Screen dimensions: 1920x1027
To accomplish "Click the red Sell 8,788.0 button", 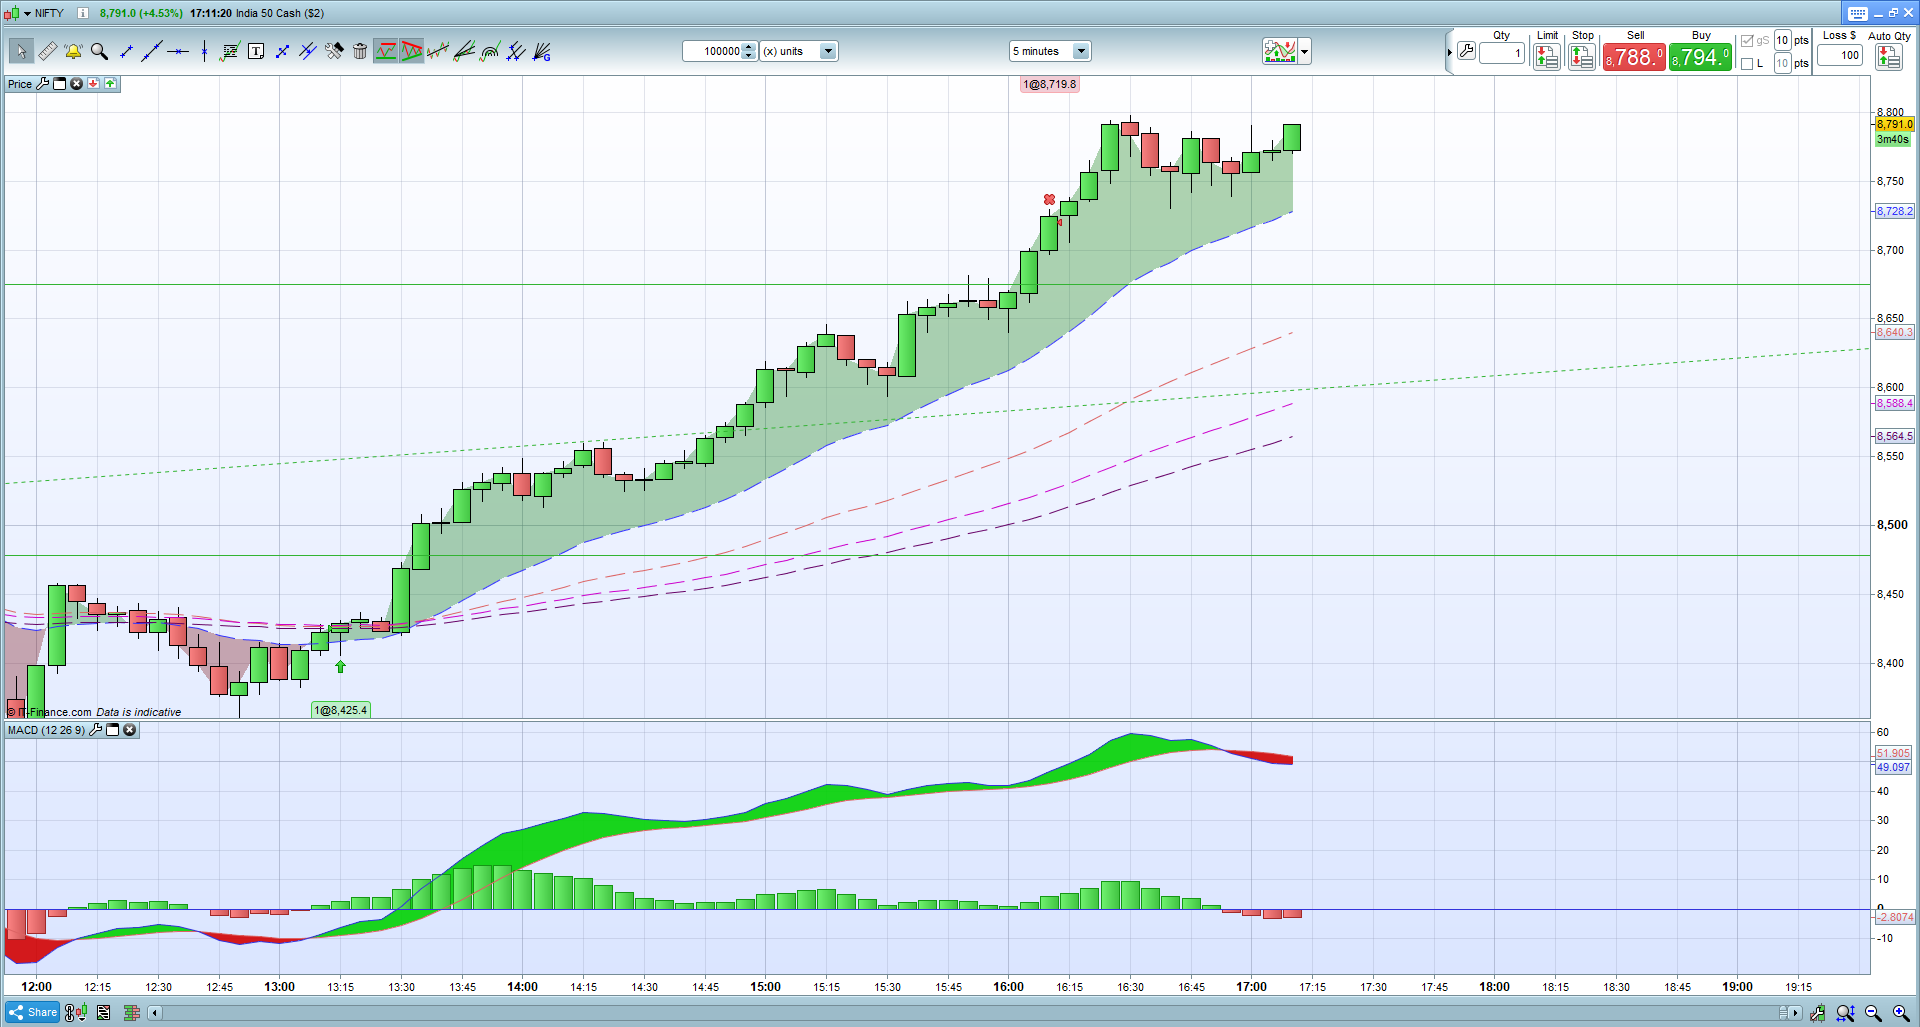I will [1634, 57].
